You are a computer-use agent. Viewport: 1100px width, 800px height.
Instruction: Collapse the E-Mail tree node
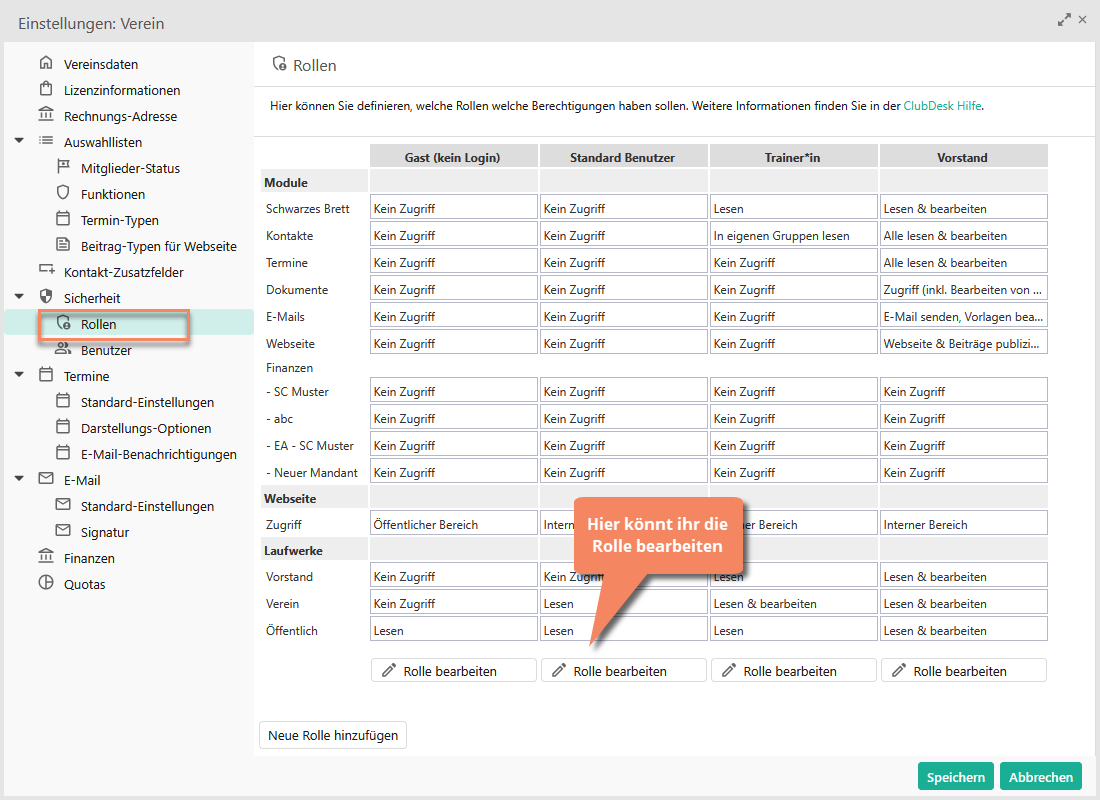pos(20,479)
